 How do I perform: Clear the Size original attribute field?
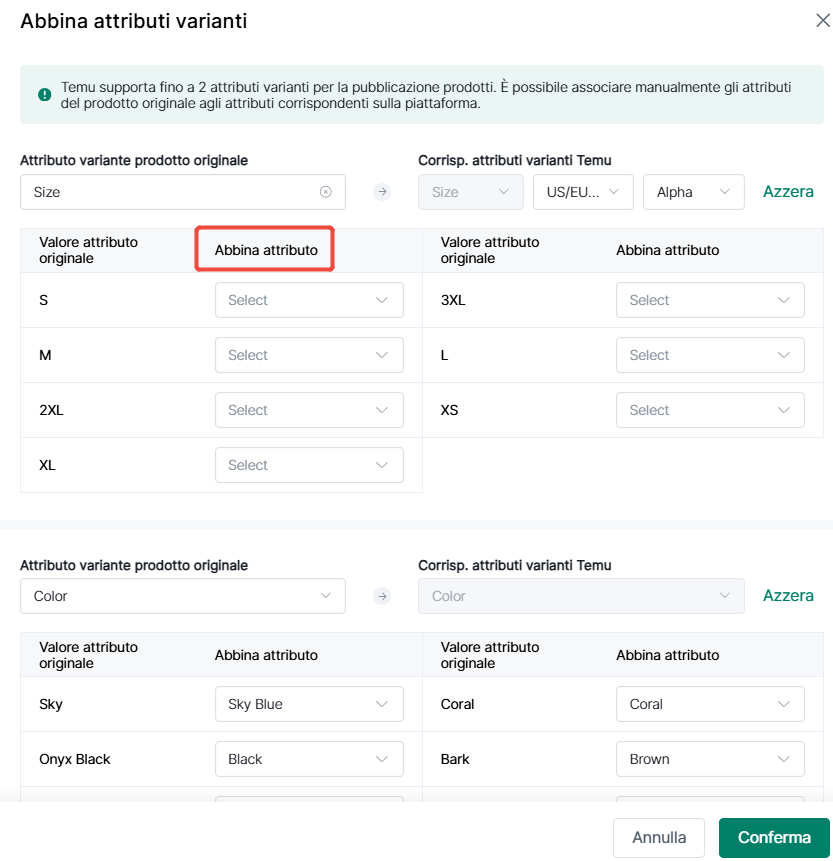point(326,192)
